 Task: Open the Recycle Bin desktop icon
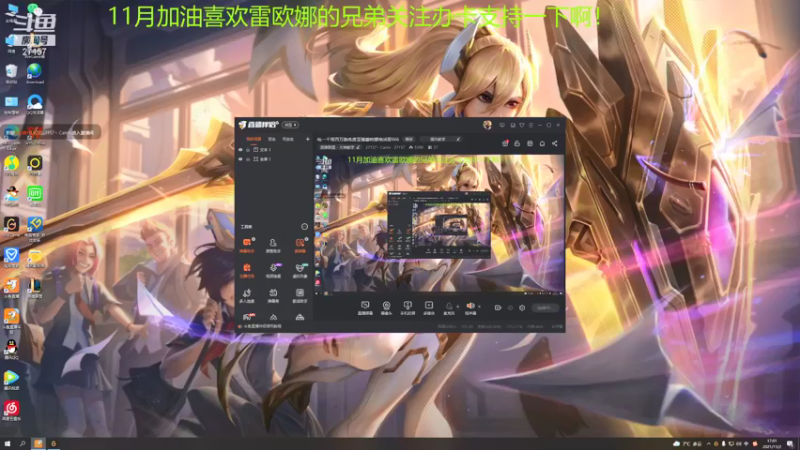pos(11,73)
